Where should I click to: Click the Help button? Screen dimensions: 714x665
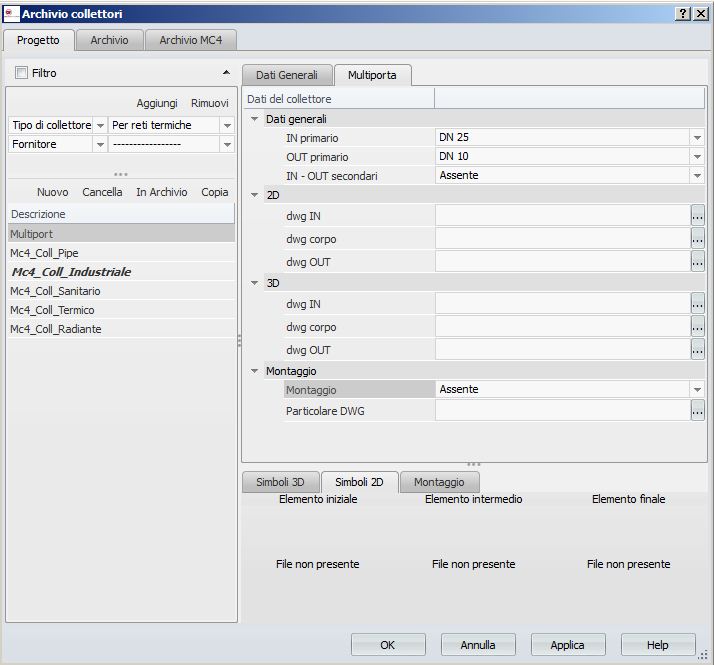tap(658, 645)
